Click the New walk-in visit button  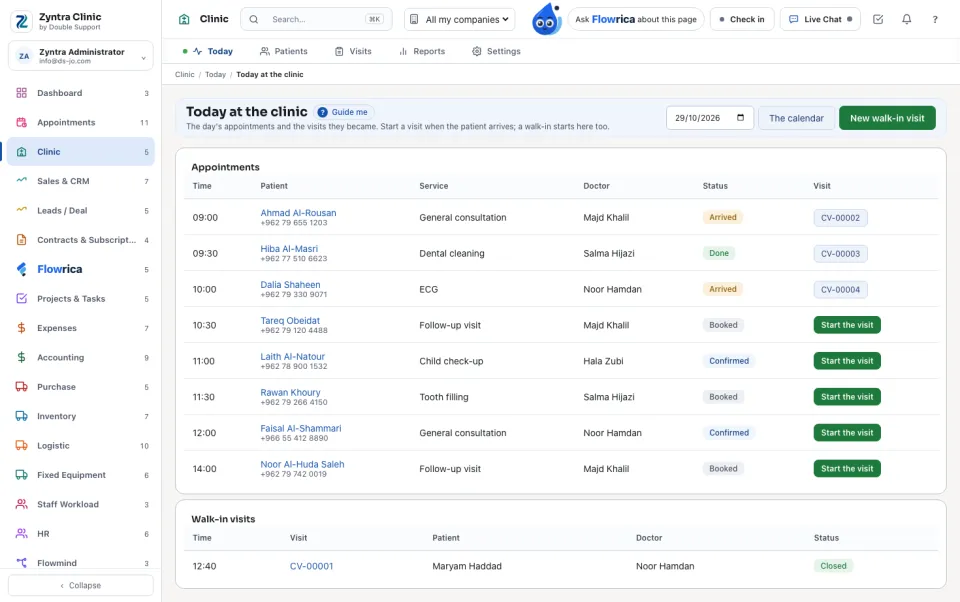pos(887,118)
